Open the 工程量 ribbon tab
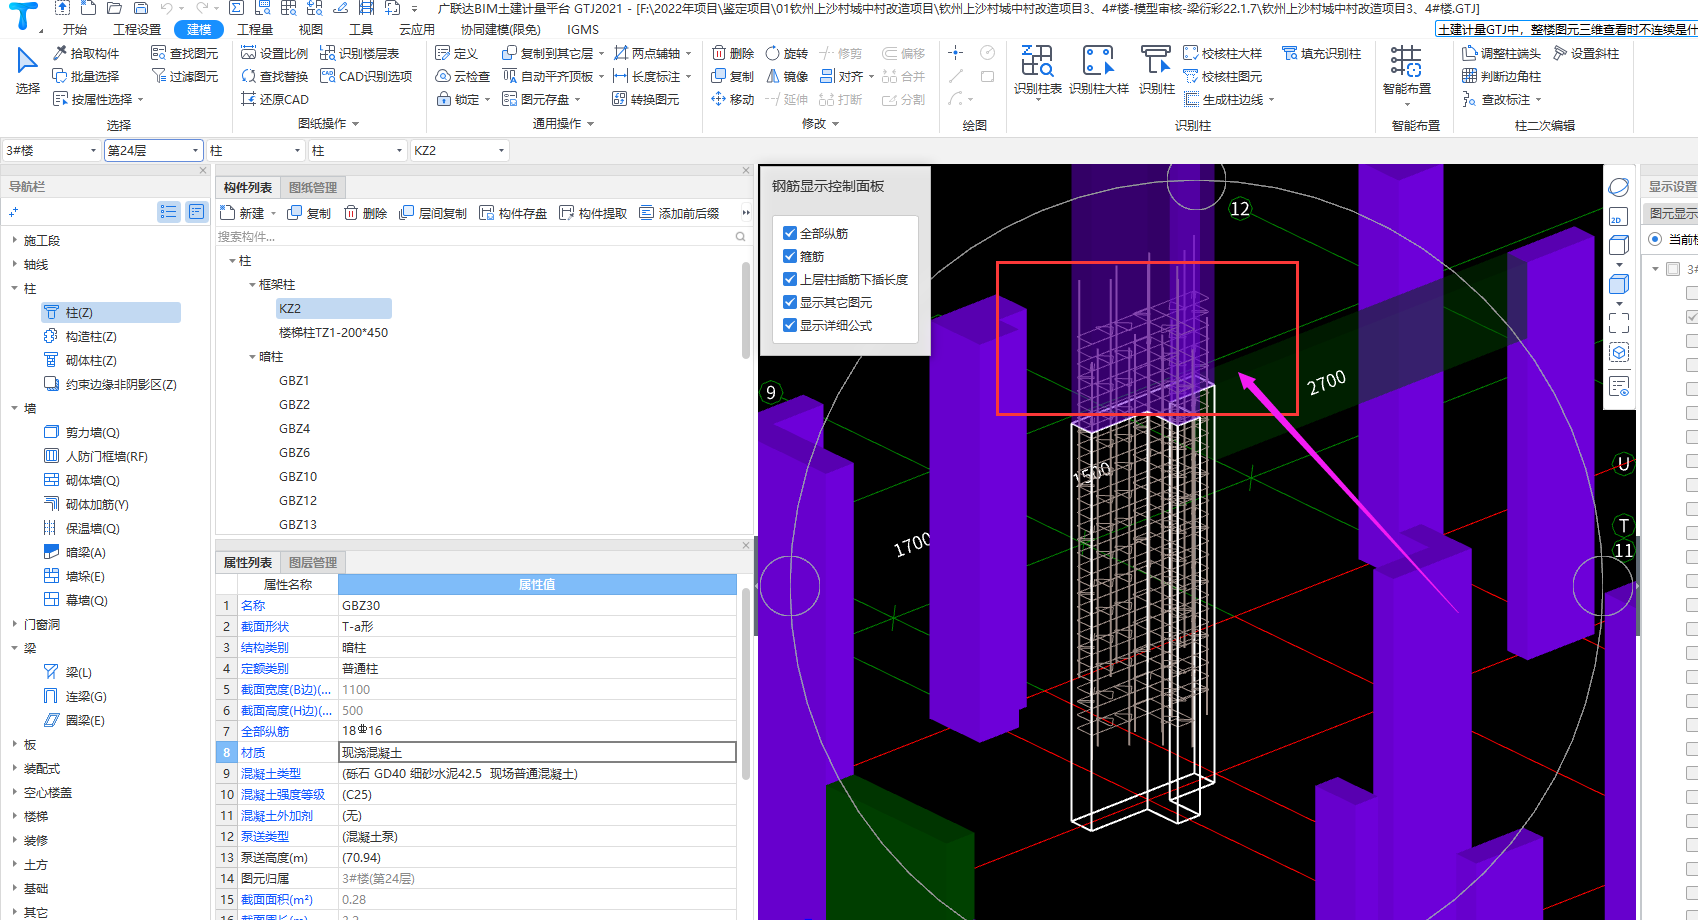Screen dimensions: 1698x920 coord(255,29)
